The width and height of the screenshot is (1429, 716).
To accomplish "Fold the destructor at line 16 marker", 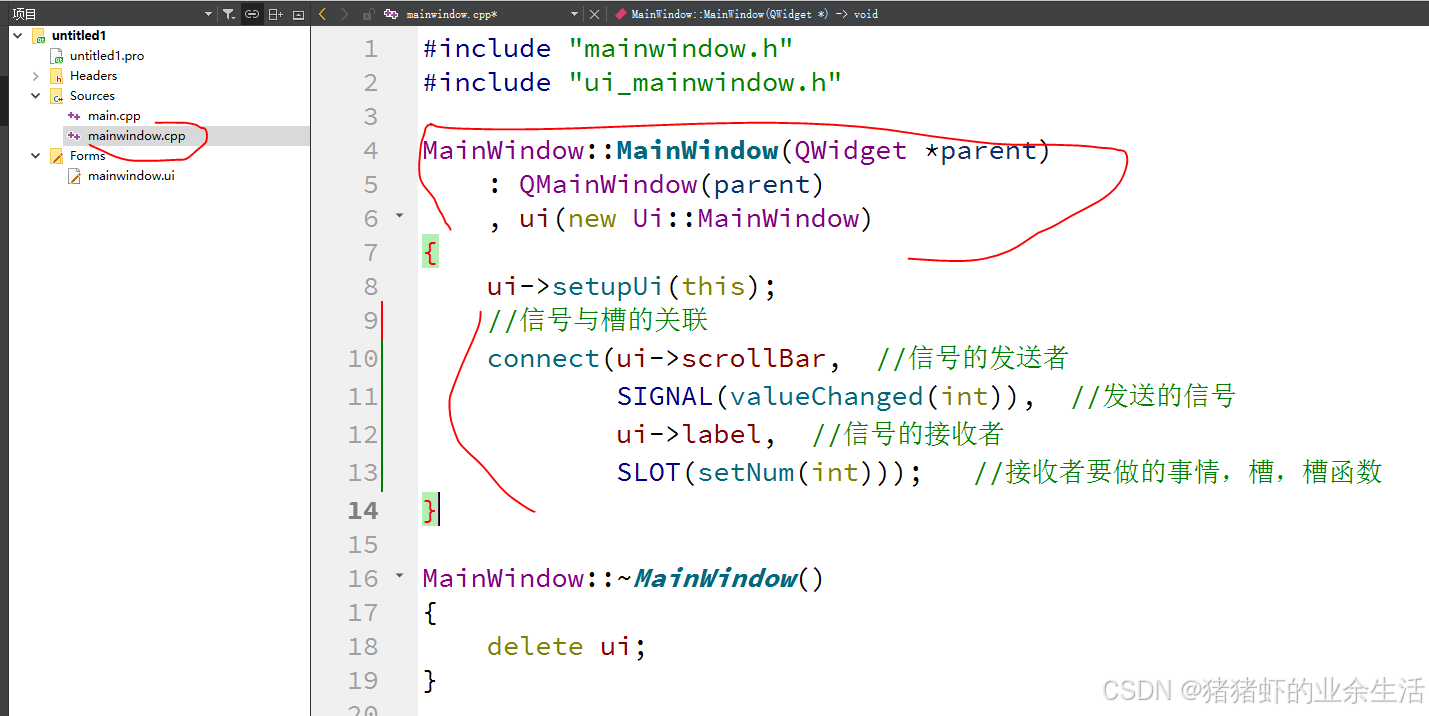I will pos(399,576).
